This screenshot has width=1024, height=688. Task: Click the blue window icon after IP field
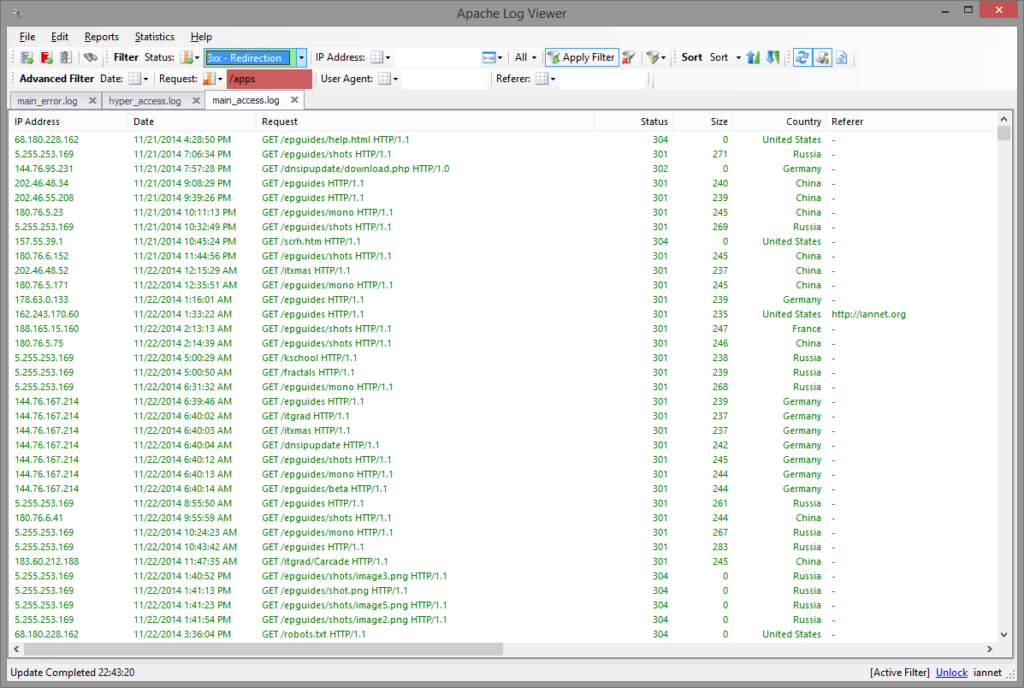(x=489, y=57)
